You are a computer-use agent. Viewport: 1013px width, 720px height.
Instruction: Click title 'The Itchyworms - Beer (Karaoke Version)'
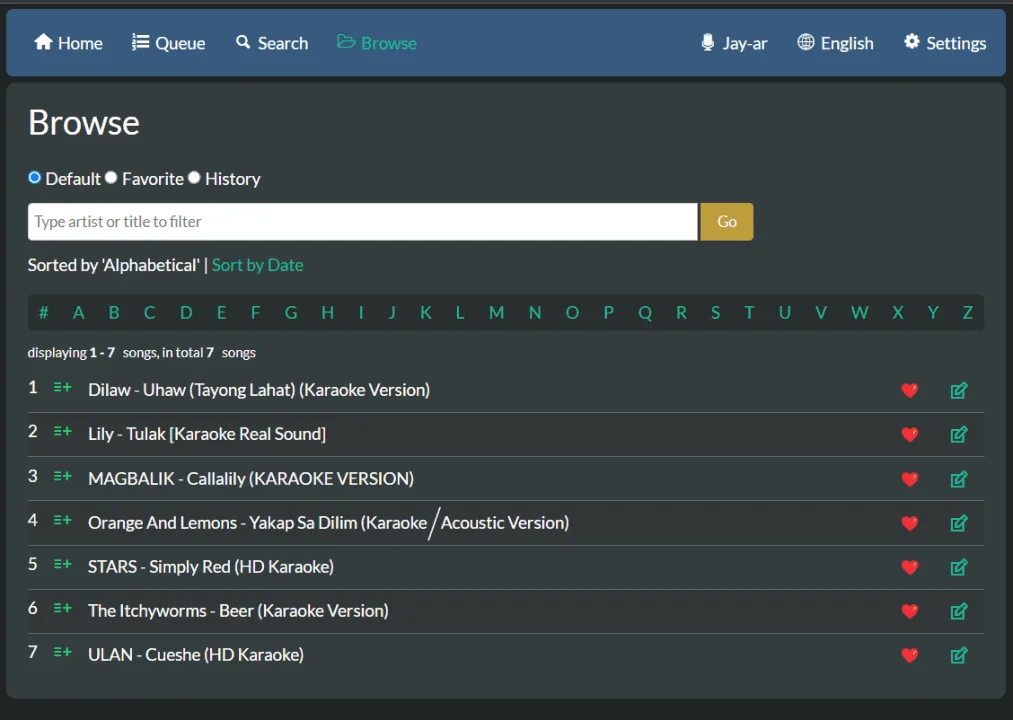238,611
